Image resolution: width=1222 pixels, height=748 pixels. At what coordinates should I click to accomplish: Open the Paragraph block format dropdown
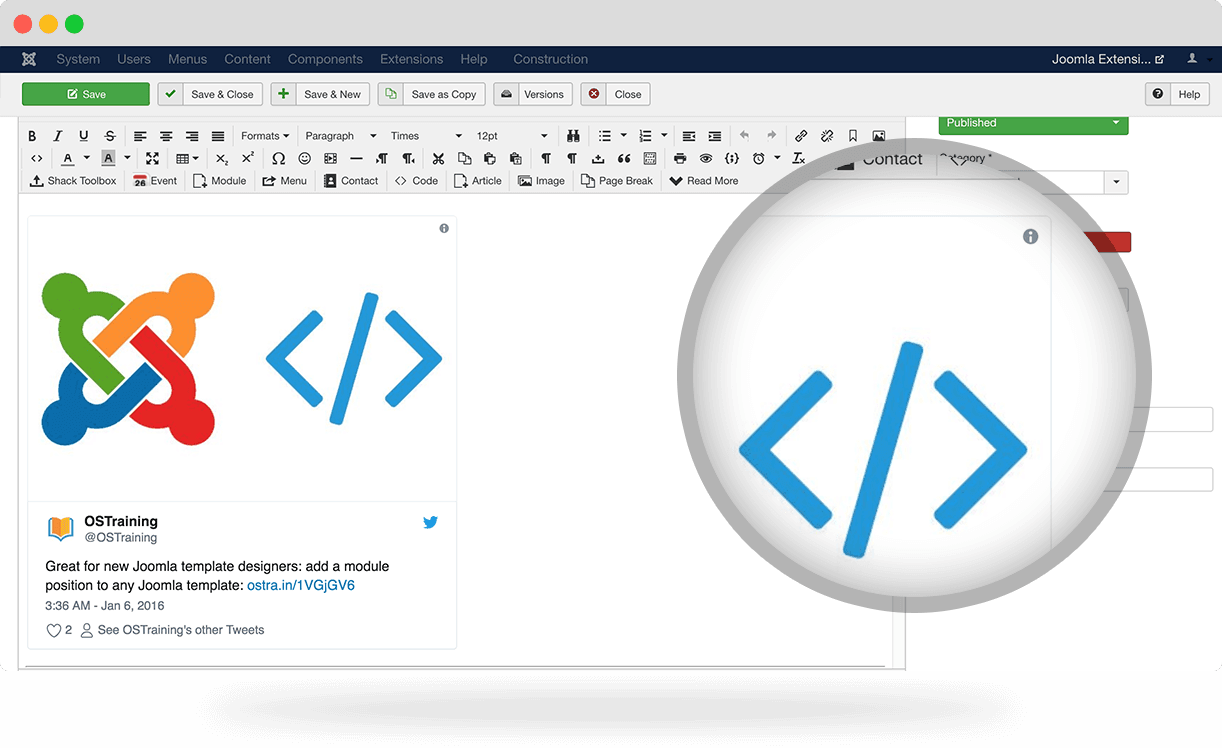pyautogui.click(x=341, y=135)
